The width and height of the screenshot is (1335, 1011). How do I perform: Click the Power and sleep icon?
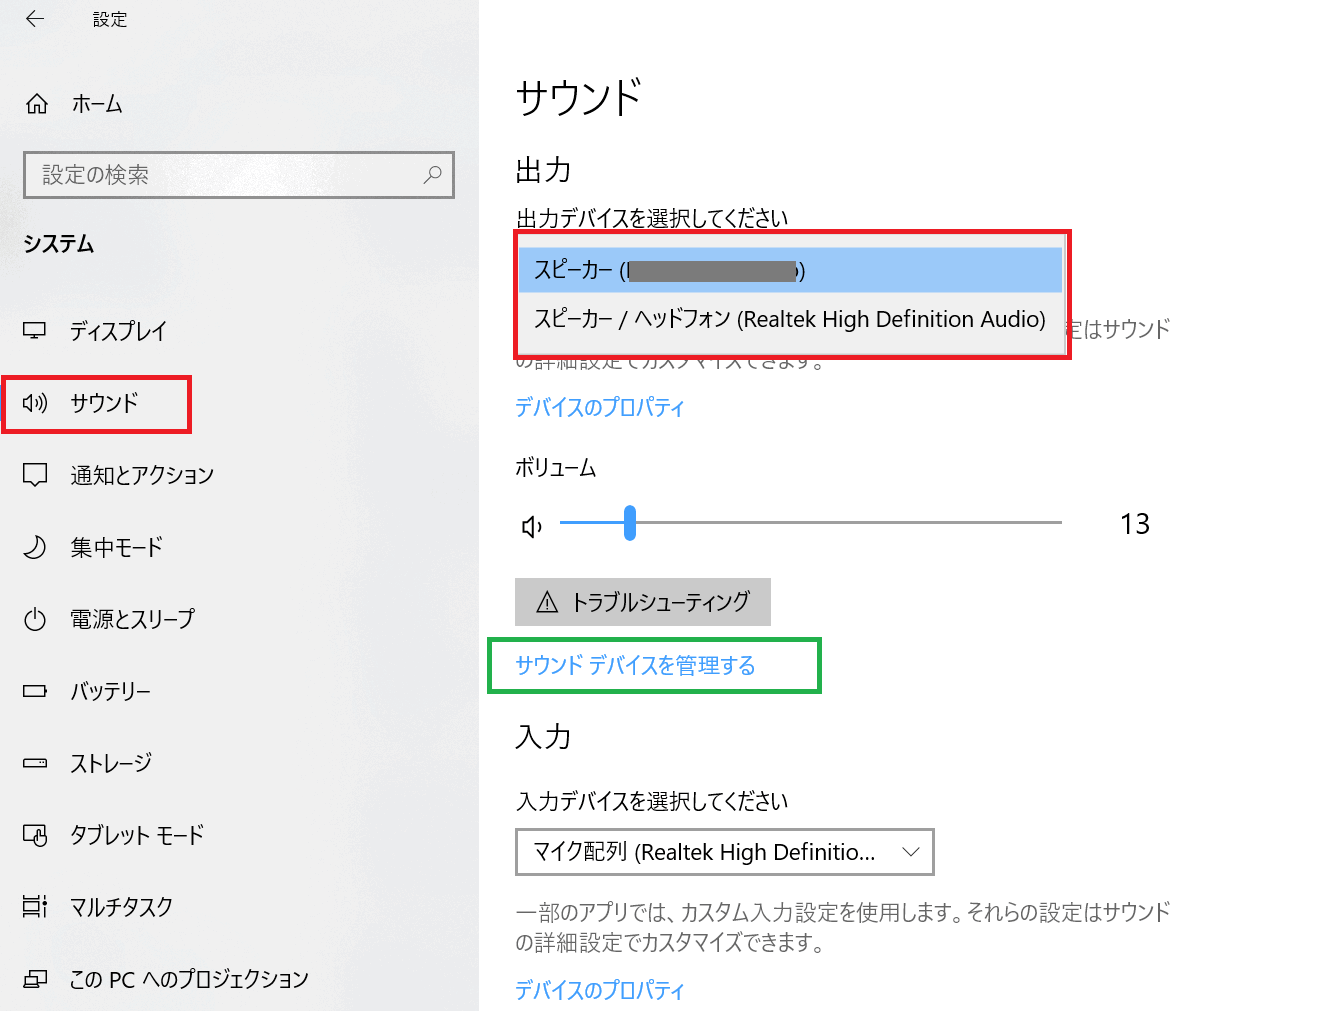[35, 619]
